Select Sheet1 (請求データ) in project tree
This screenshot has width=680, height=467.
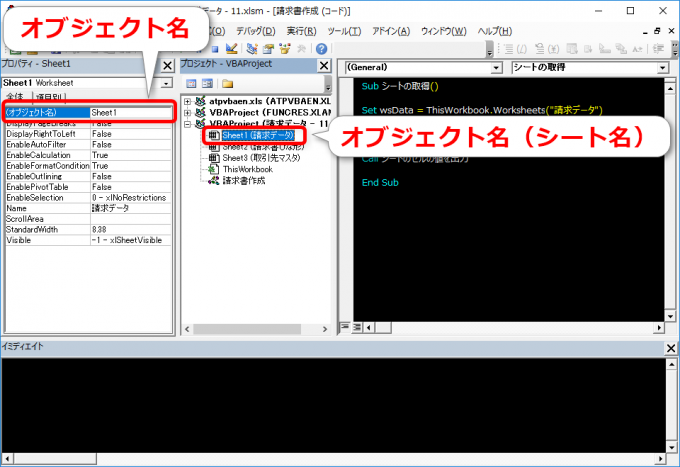pos(258,135)
